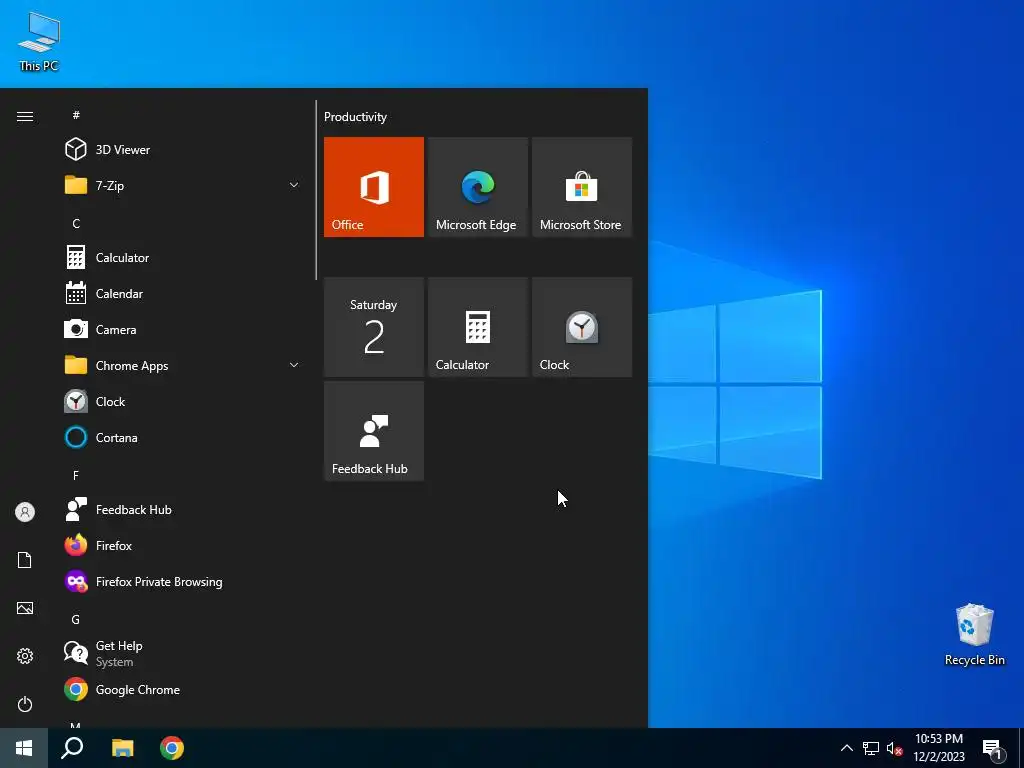Open Feedback Hub in the app list
This screenshot has width=1024, height=768.
pos(182,509)
